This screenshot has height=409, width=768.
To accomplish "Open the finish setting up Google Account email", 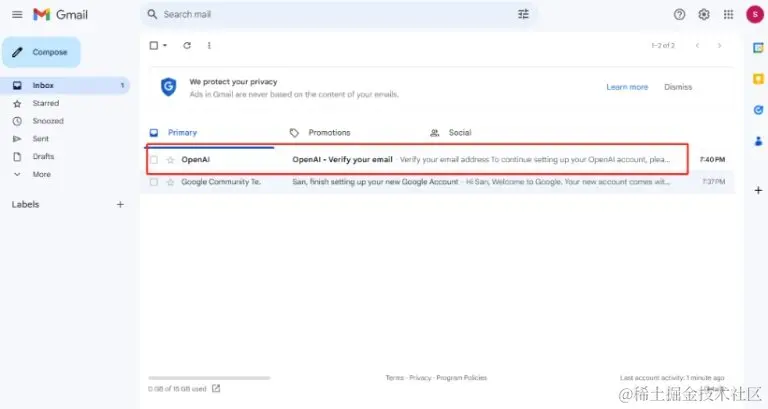I will pyautogui.click(x=375, y=182).
